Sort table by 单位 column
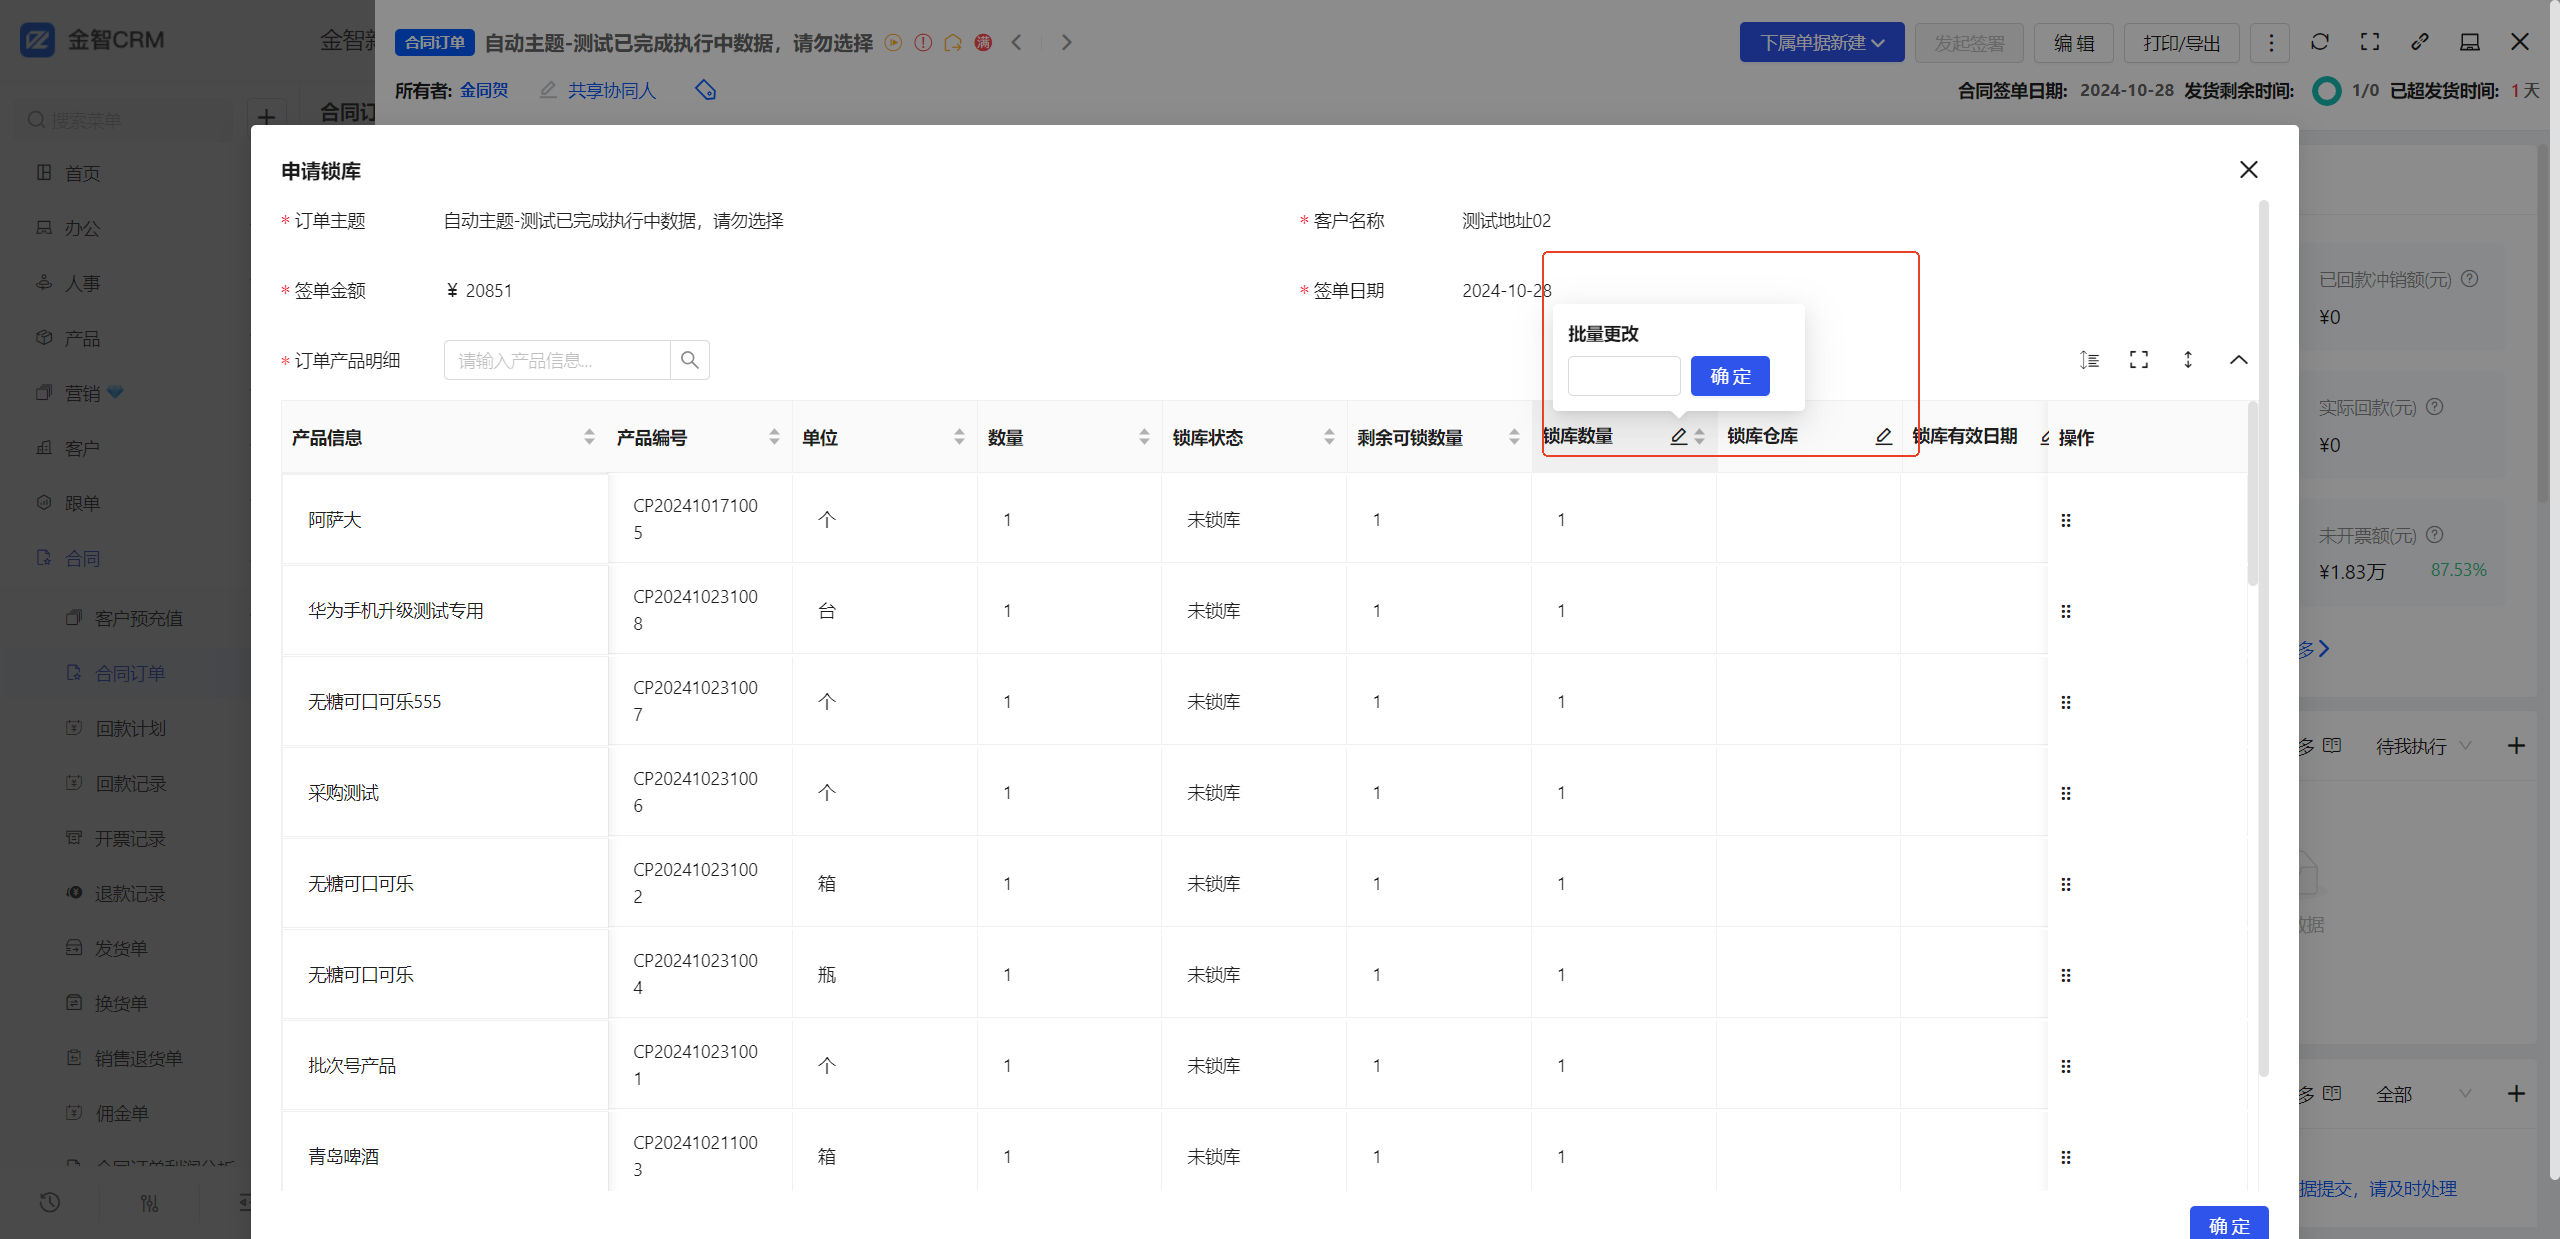This screenshot has height=1239, width=2560. (x=959, y=437)
